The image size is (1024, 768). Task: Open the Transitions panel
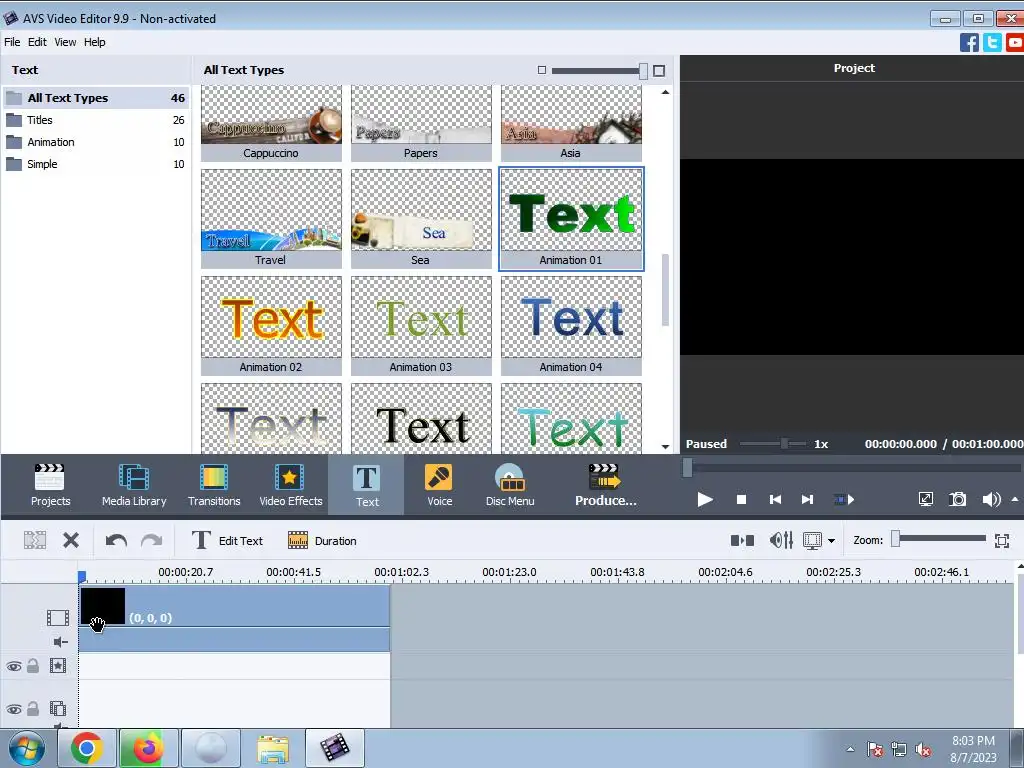(214, 485)
